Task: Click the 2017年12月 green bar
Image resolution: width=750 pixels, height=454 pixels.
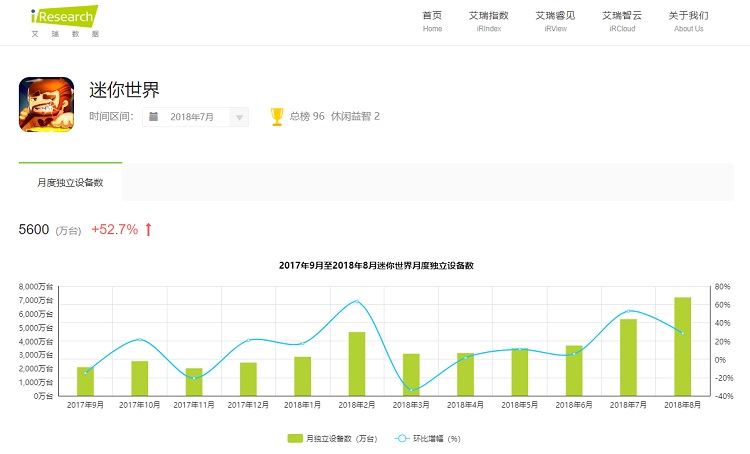Action: [248, 379]
